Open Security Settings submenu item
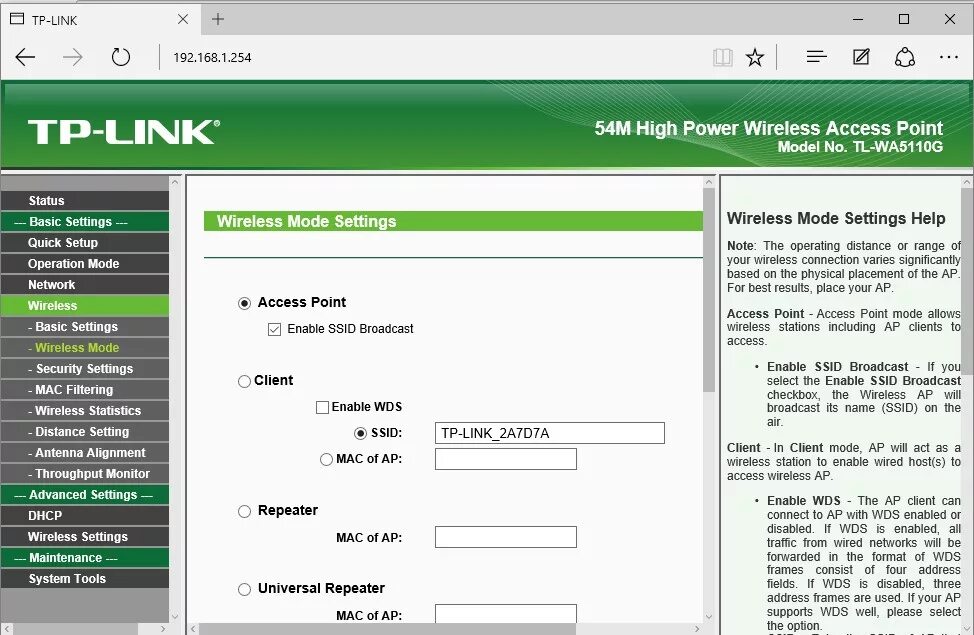The width and height of the screenshot is (974, 635). [x=84, y=369]
